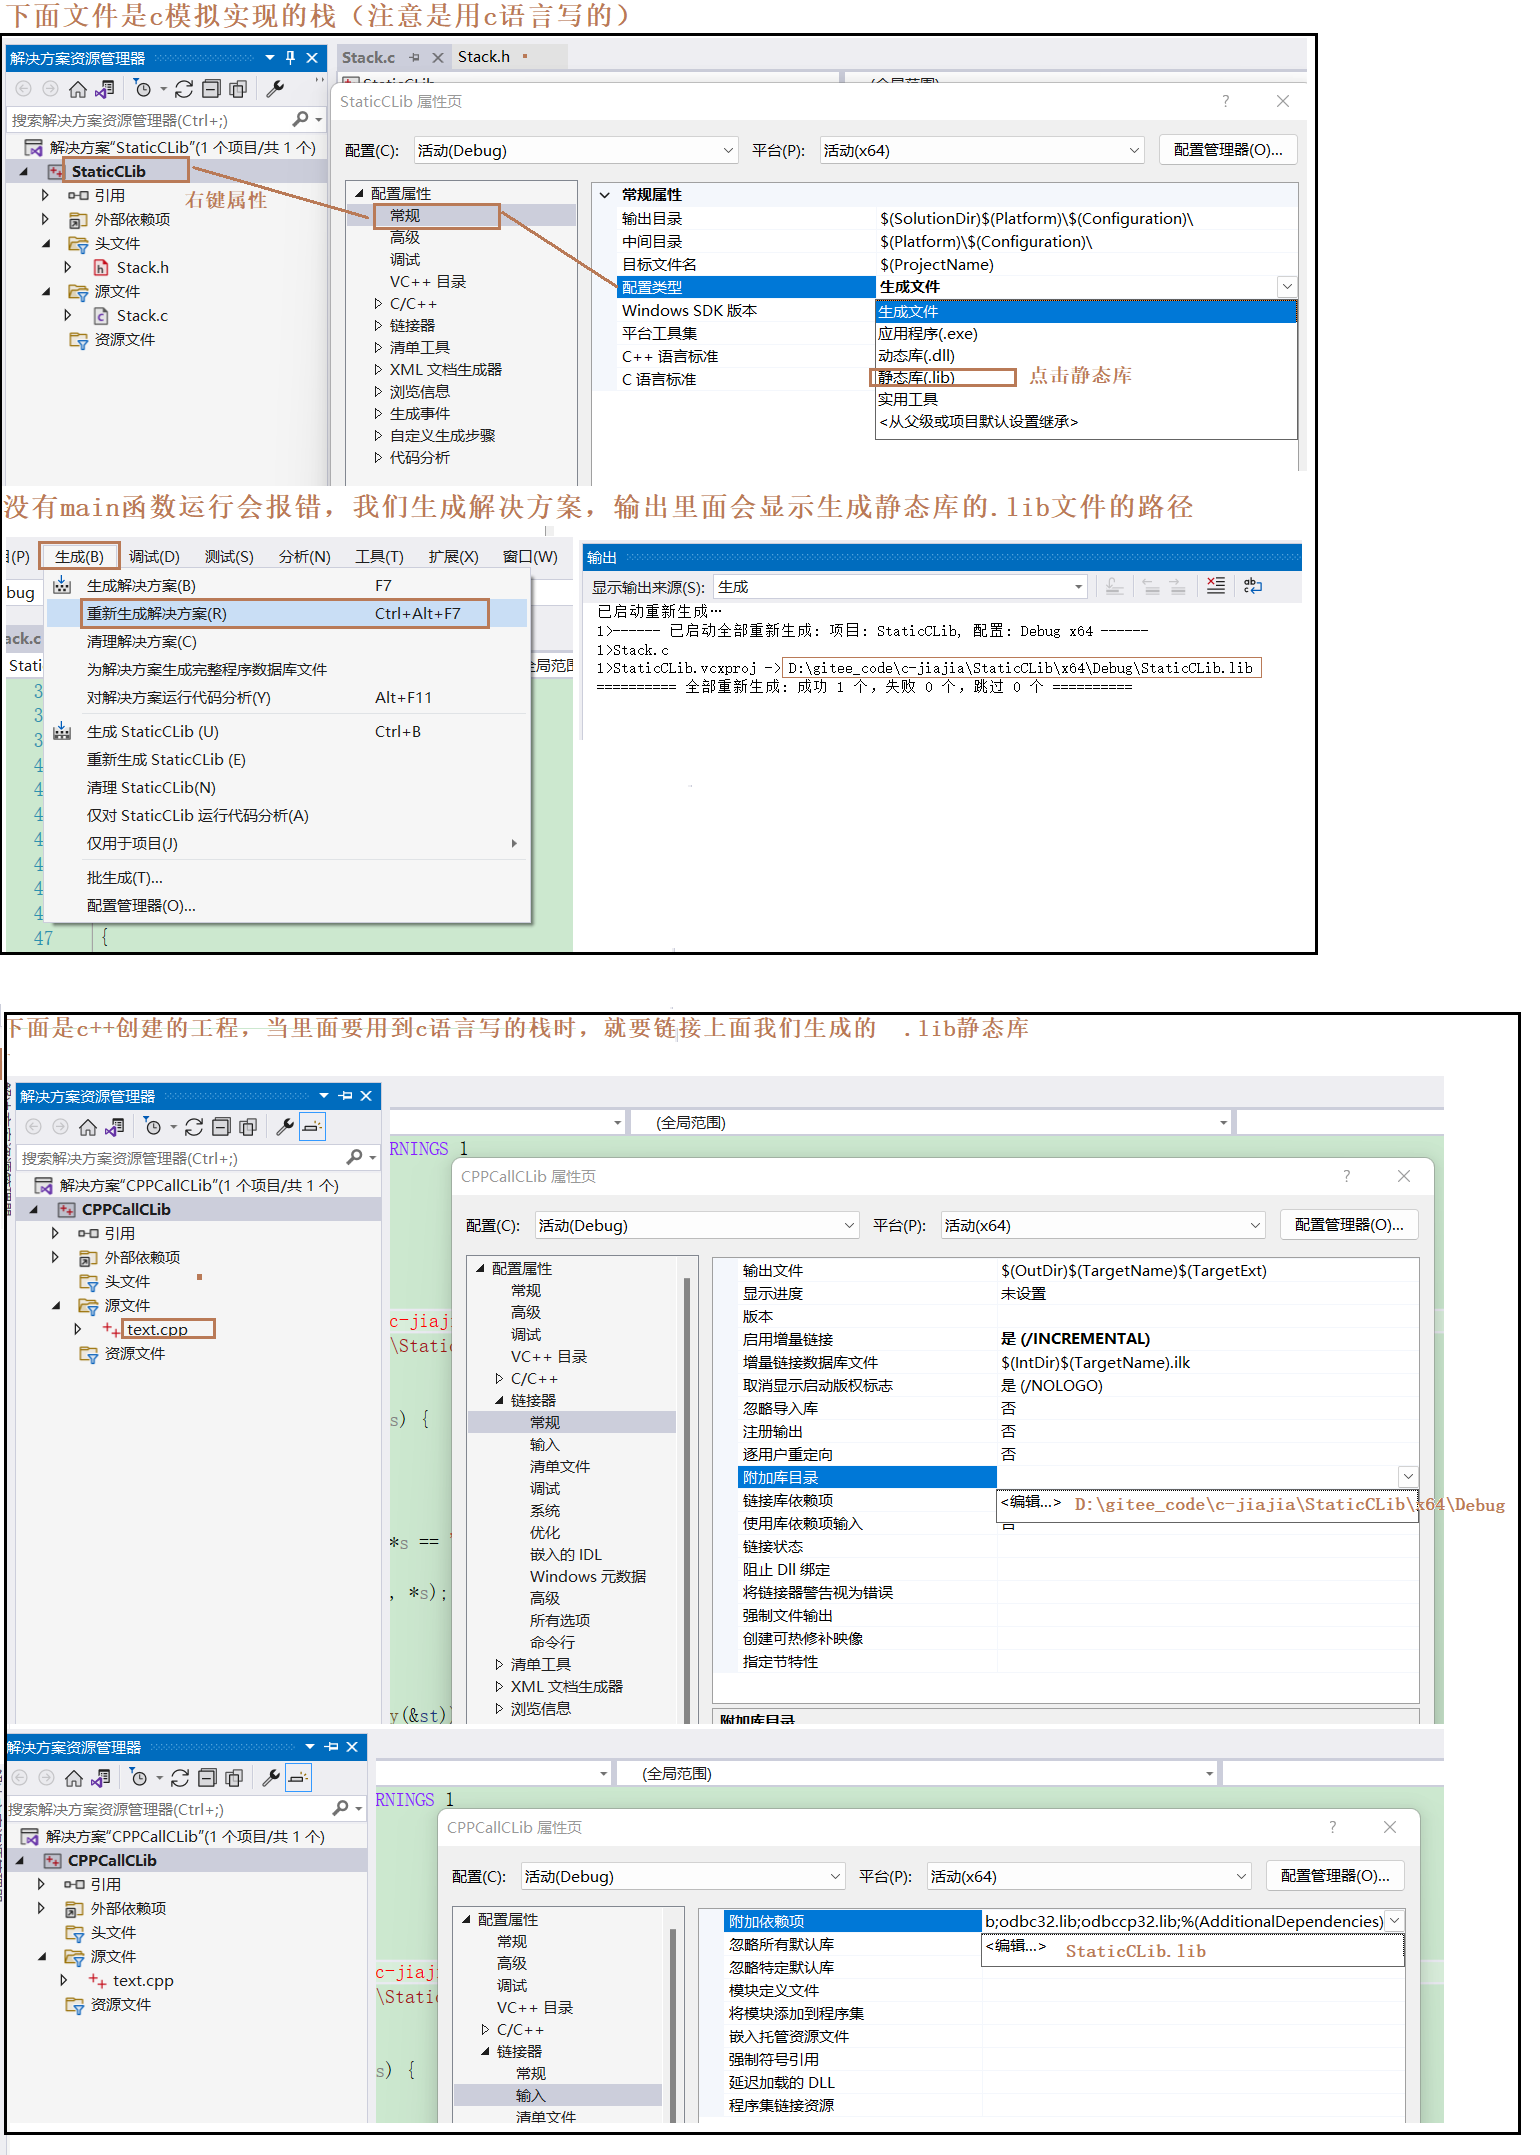Open Properties wrench icon in StaticCLib Solution Explorer
This screenshot has width=1540, height=2155.
tap(275, 89)
